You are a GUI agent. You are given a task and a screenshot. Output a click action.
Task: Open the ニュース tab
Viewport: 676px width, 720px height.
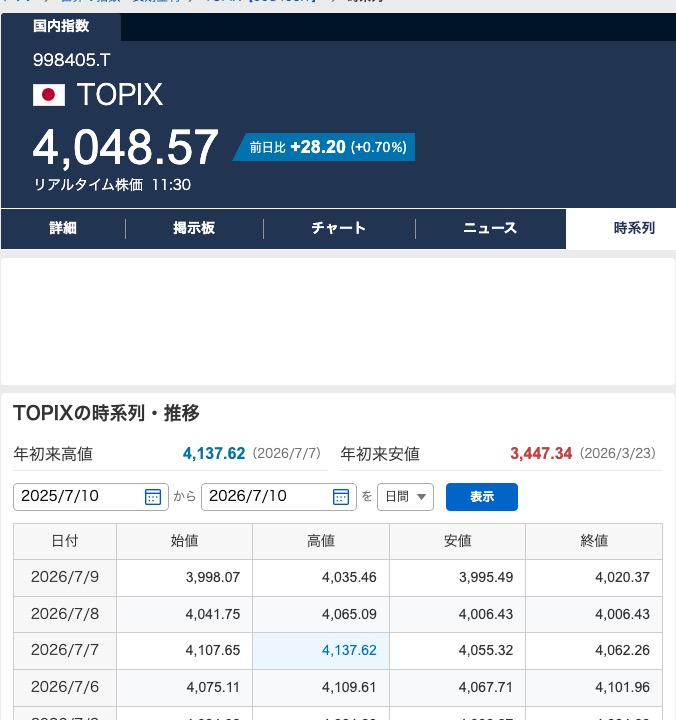point(490,228)
